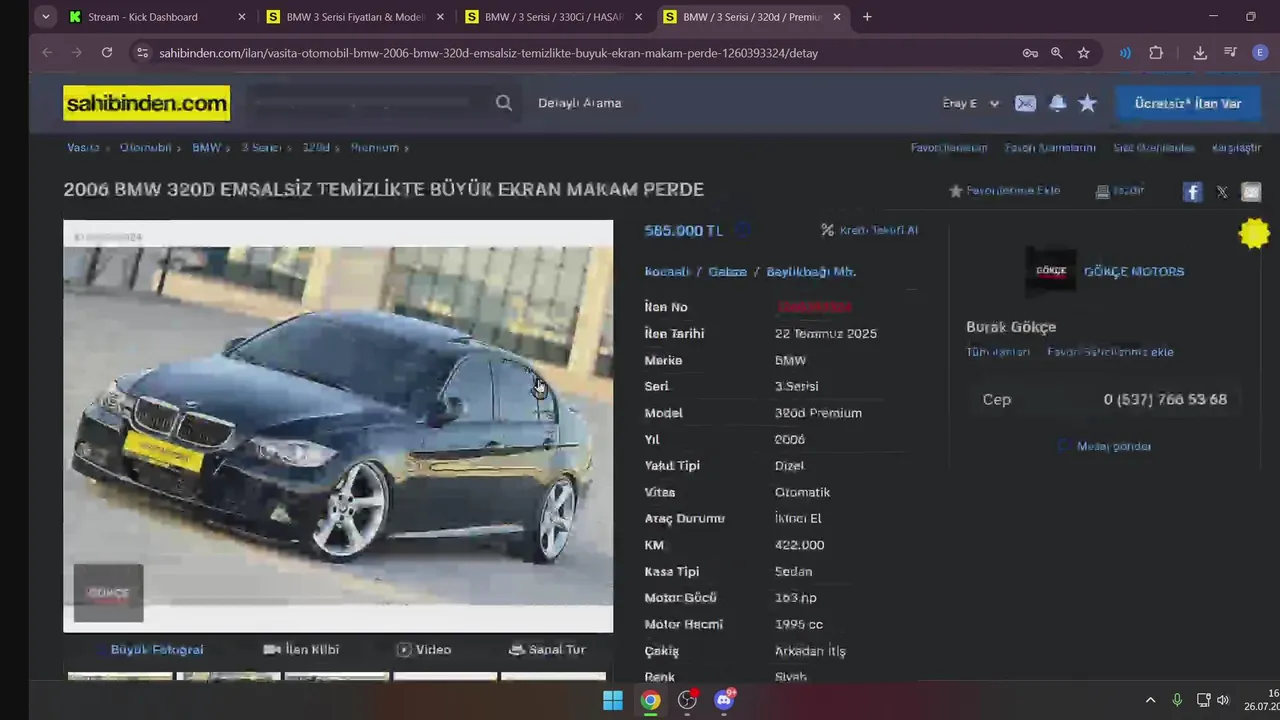Screen dimensions: 1280x720
Task: Open browser extensions puzzle icon
Action: (1156, 53)
